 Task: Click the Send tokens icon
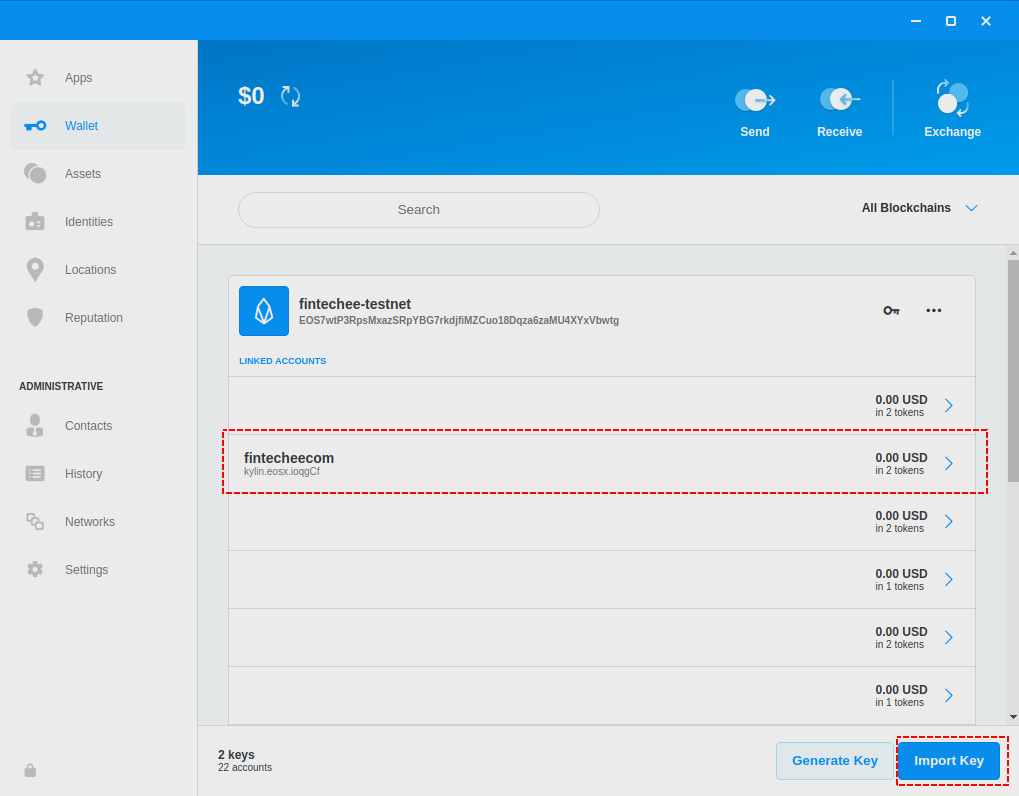tap(755, 100)
